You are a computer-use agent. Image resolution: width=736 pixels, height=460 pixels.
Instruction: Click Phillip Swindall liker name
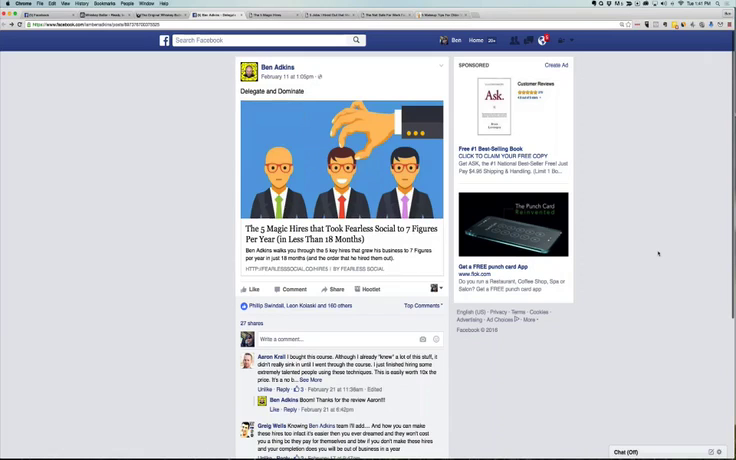point(266,306)
